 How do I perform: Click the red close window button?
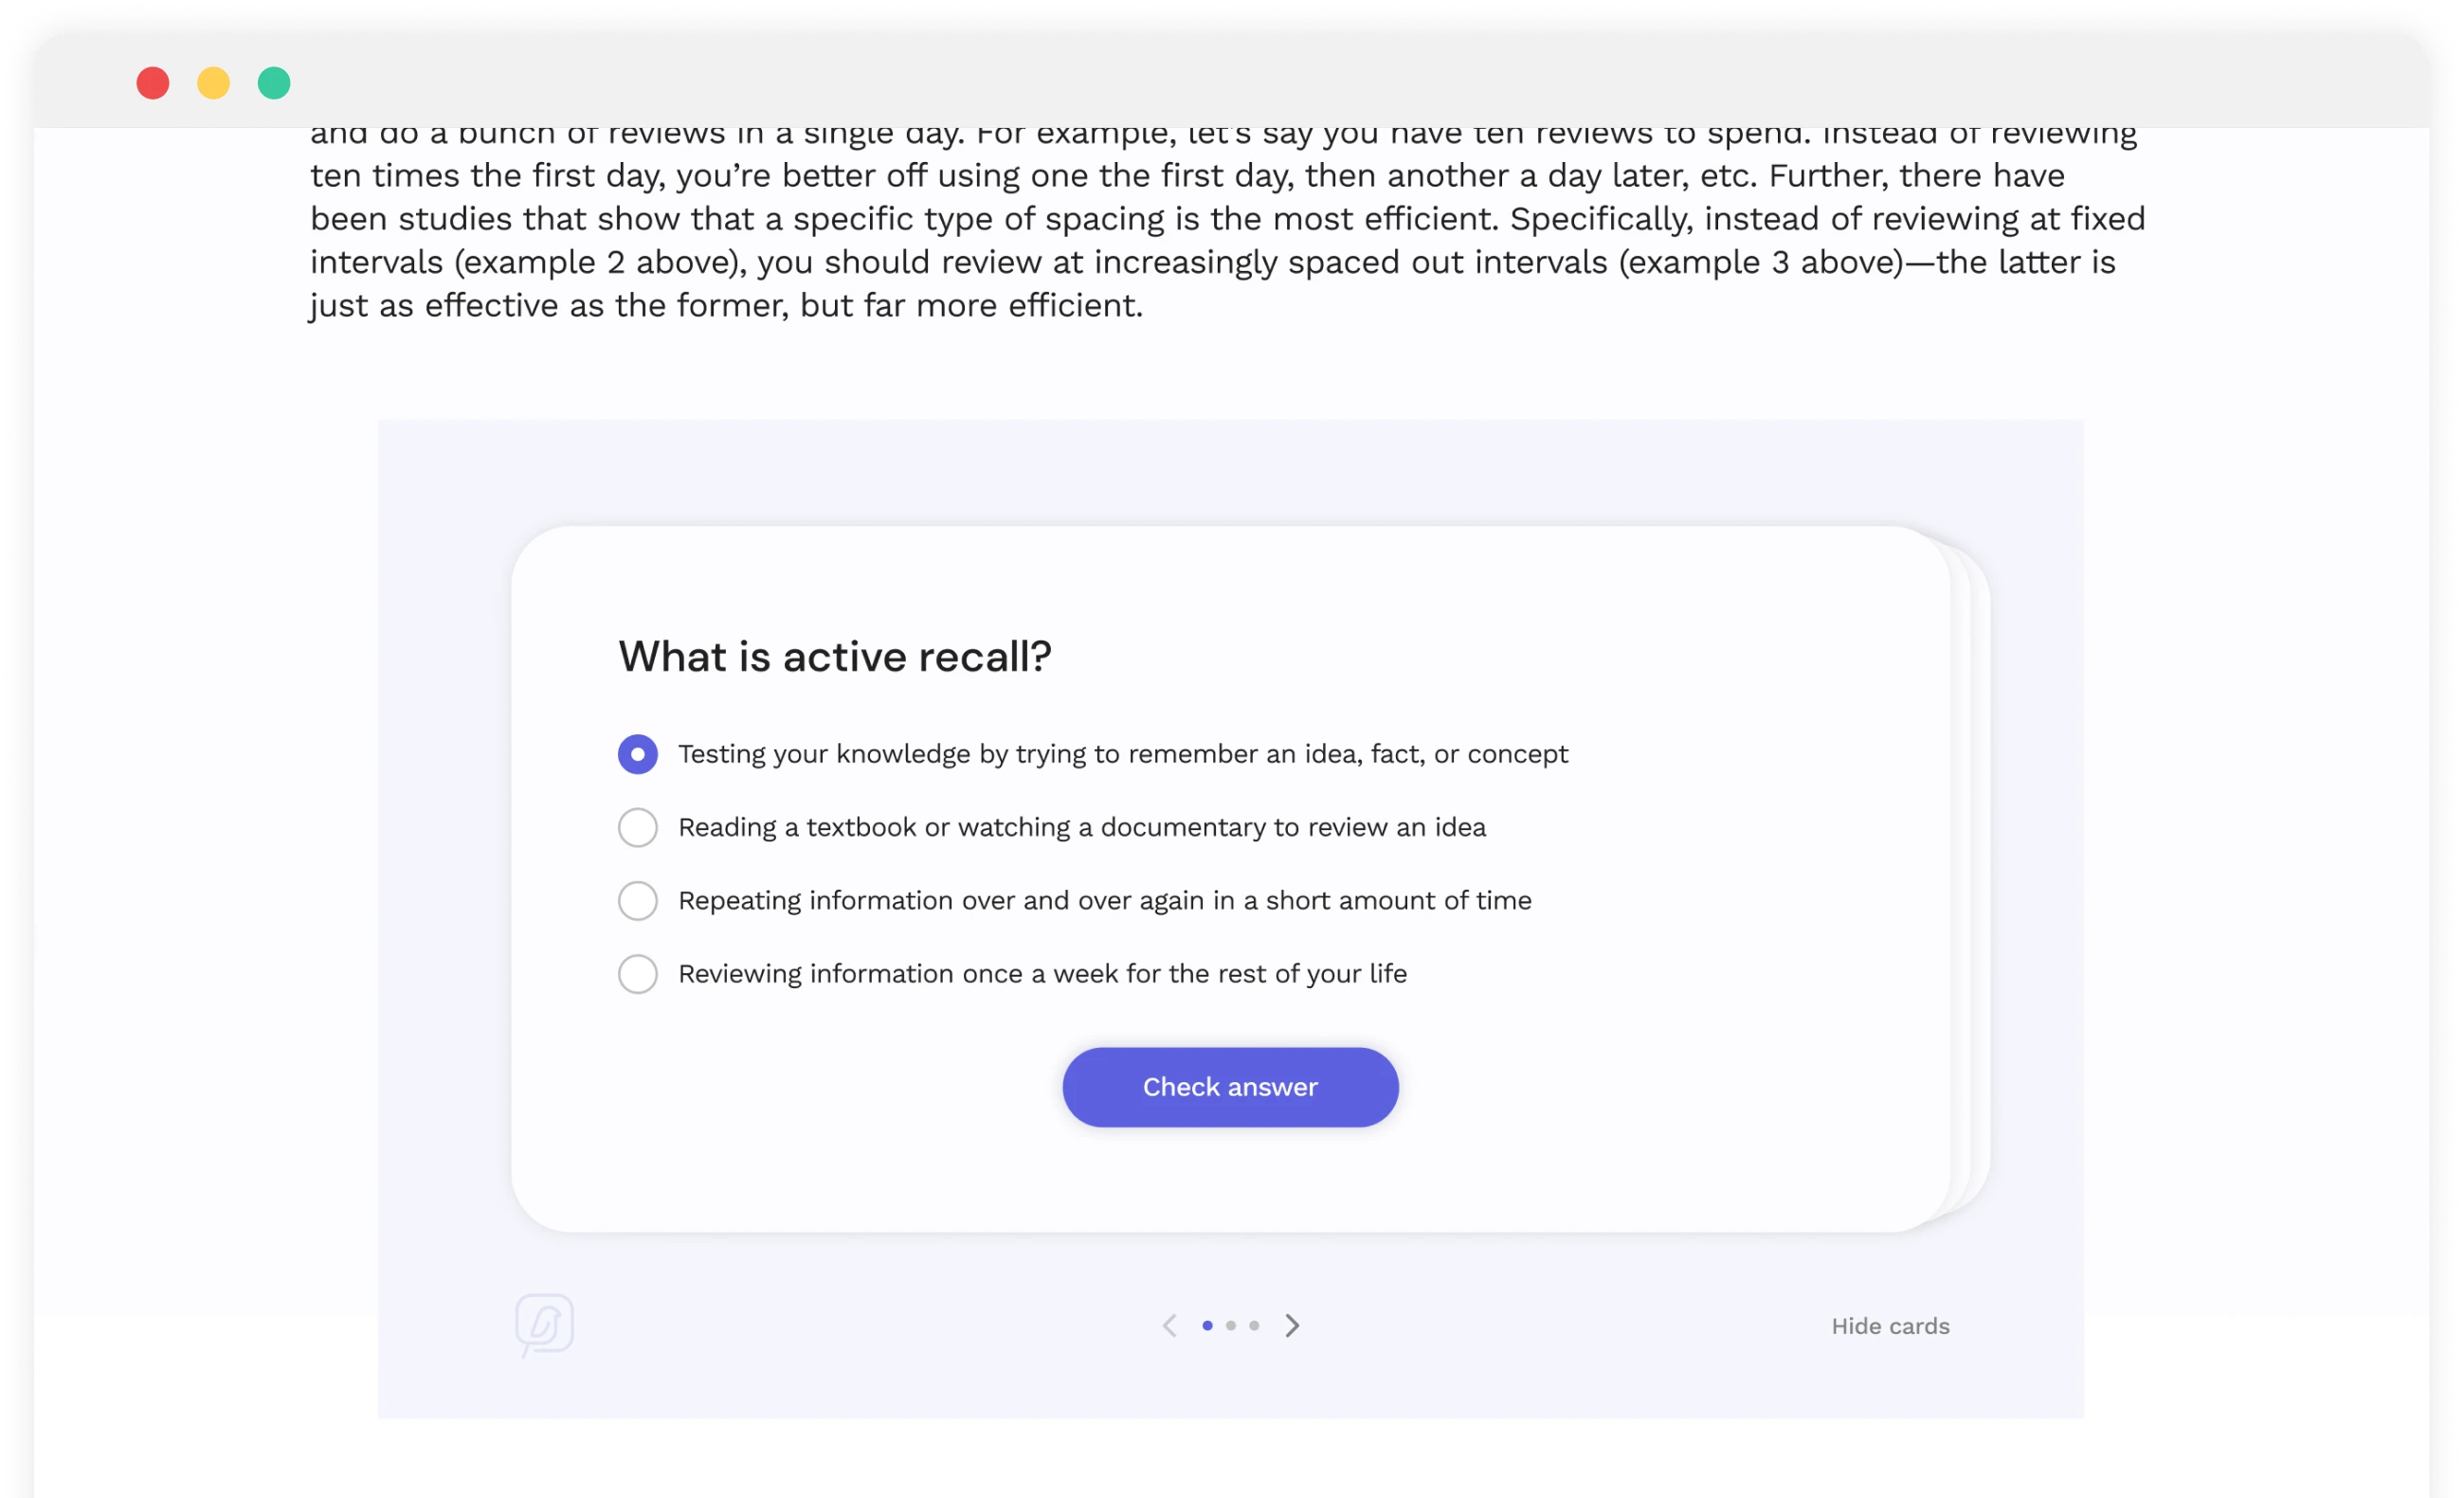[x=153, y=83]
